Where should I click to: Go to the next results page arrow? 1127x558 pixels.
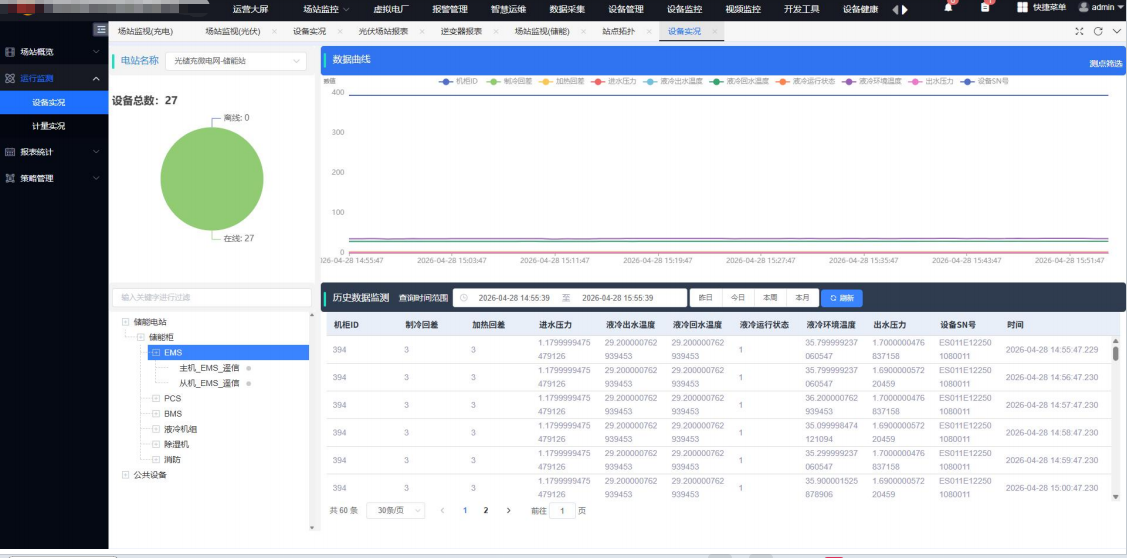(x=508, y=511)
